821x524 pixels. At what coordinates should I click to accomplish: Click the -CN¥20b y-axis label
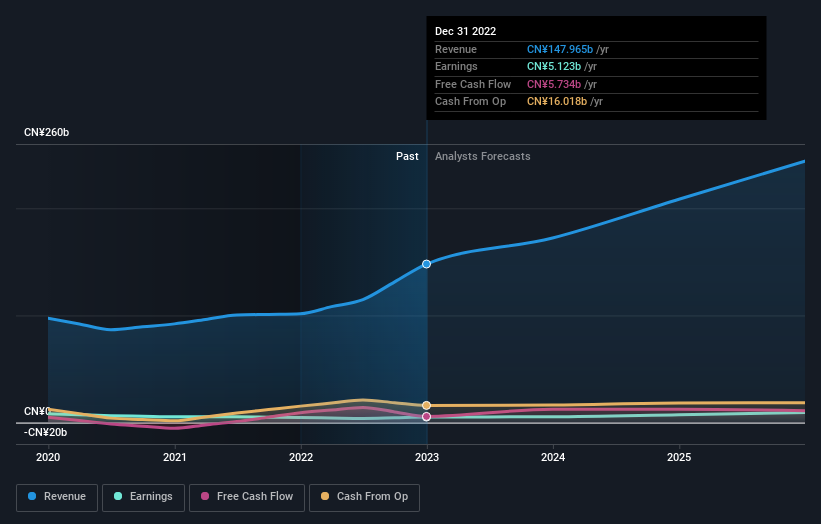pos(46,432)
